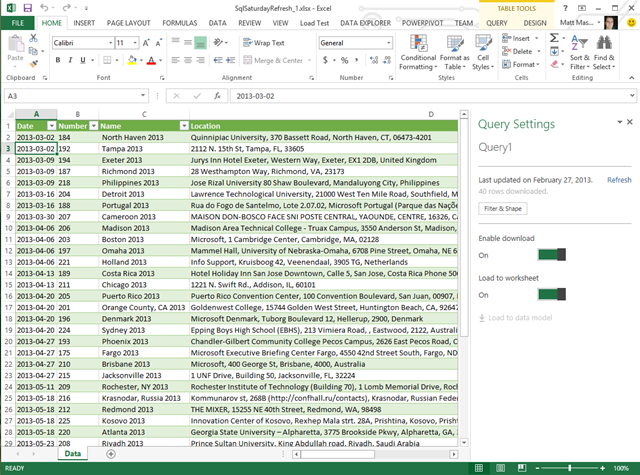The height and width of the screenshot is (475, 640).
Task: Open the Calibri font name dropdown
Action: click(110, 42)
